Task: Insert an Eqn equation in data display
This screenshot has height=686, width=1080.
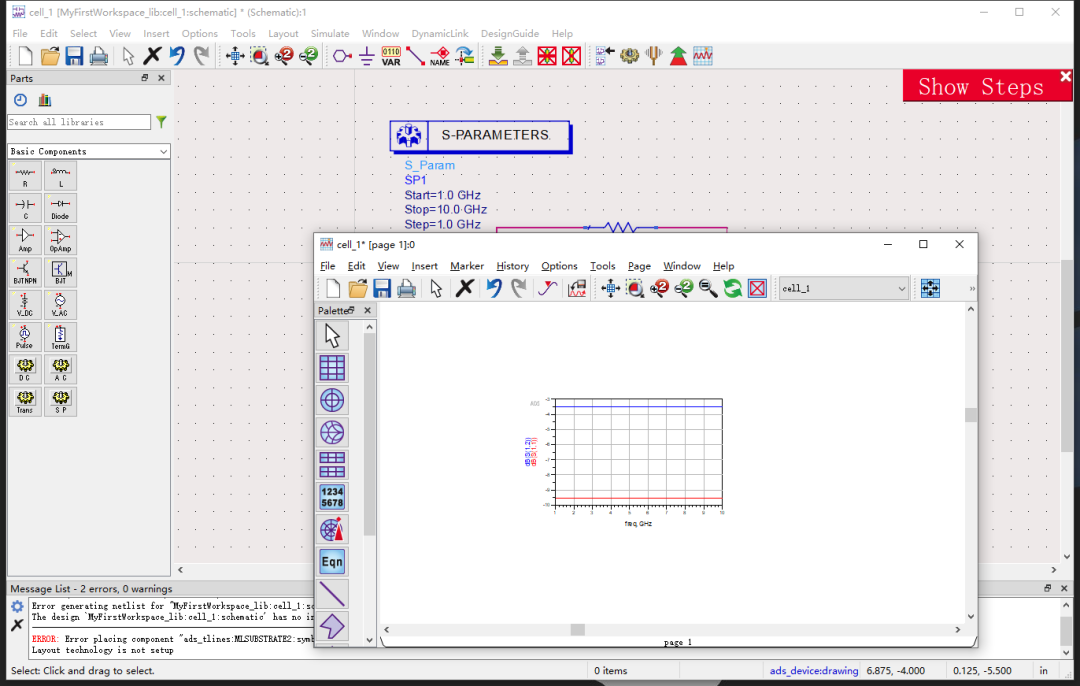Action: pyautogui.click(x=332, y=562)
